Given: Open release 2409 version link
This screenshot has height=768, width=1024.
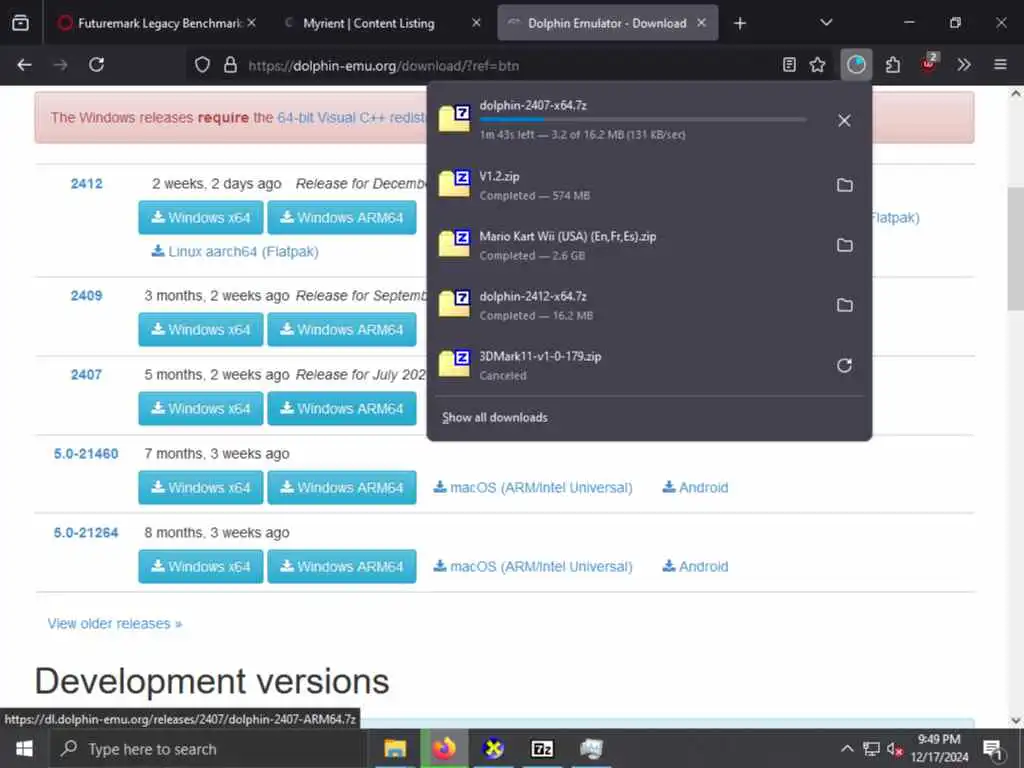Looking at the screenshot, I should 86,296.
